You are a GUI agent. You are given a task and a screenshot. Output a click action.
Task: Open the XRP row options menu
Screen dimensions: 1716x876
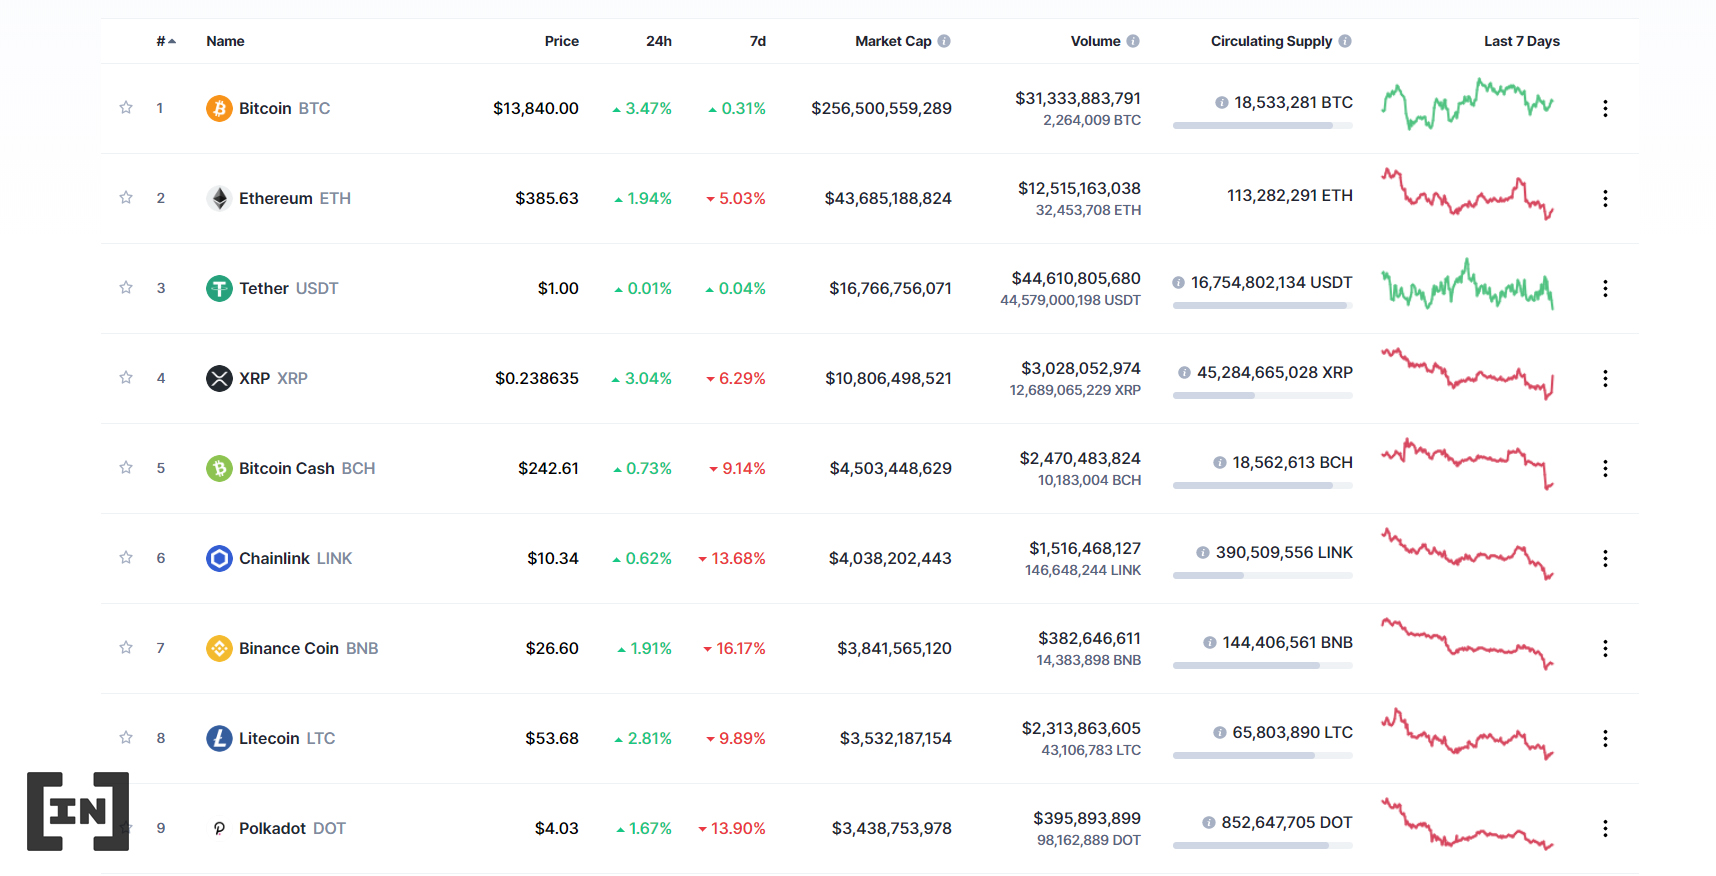point(1605,378)
